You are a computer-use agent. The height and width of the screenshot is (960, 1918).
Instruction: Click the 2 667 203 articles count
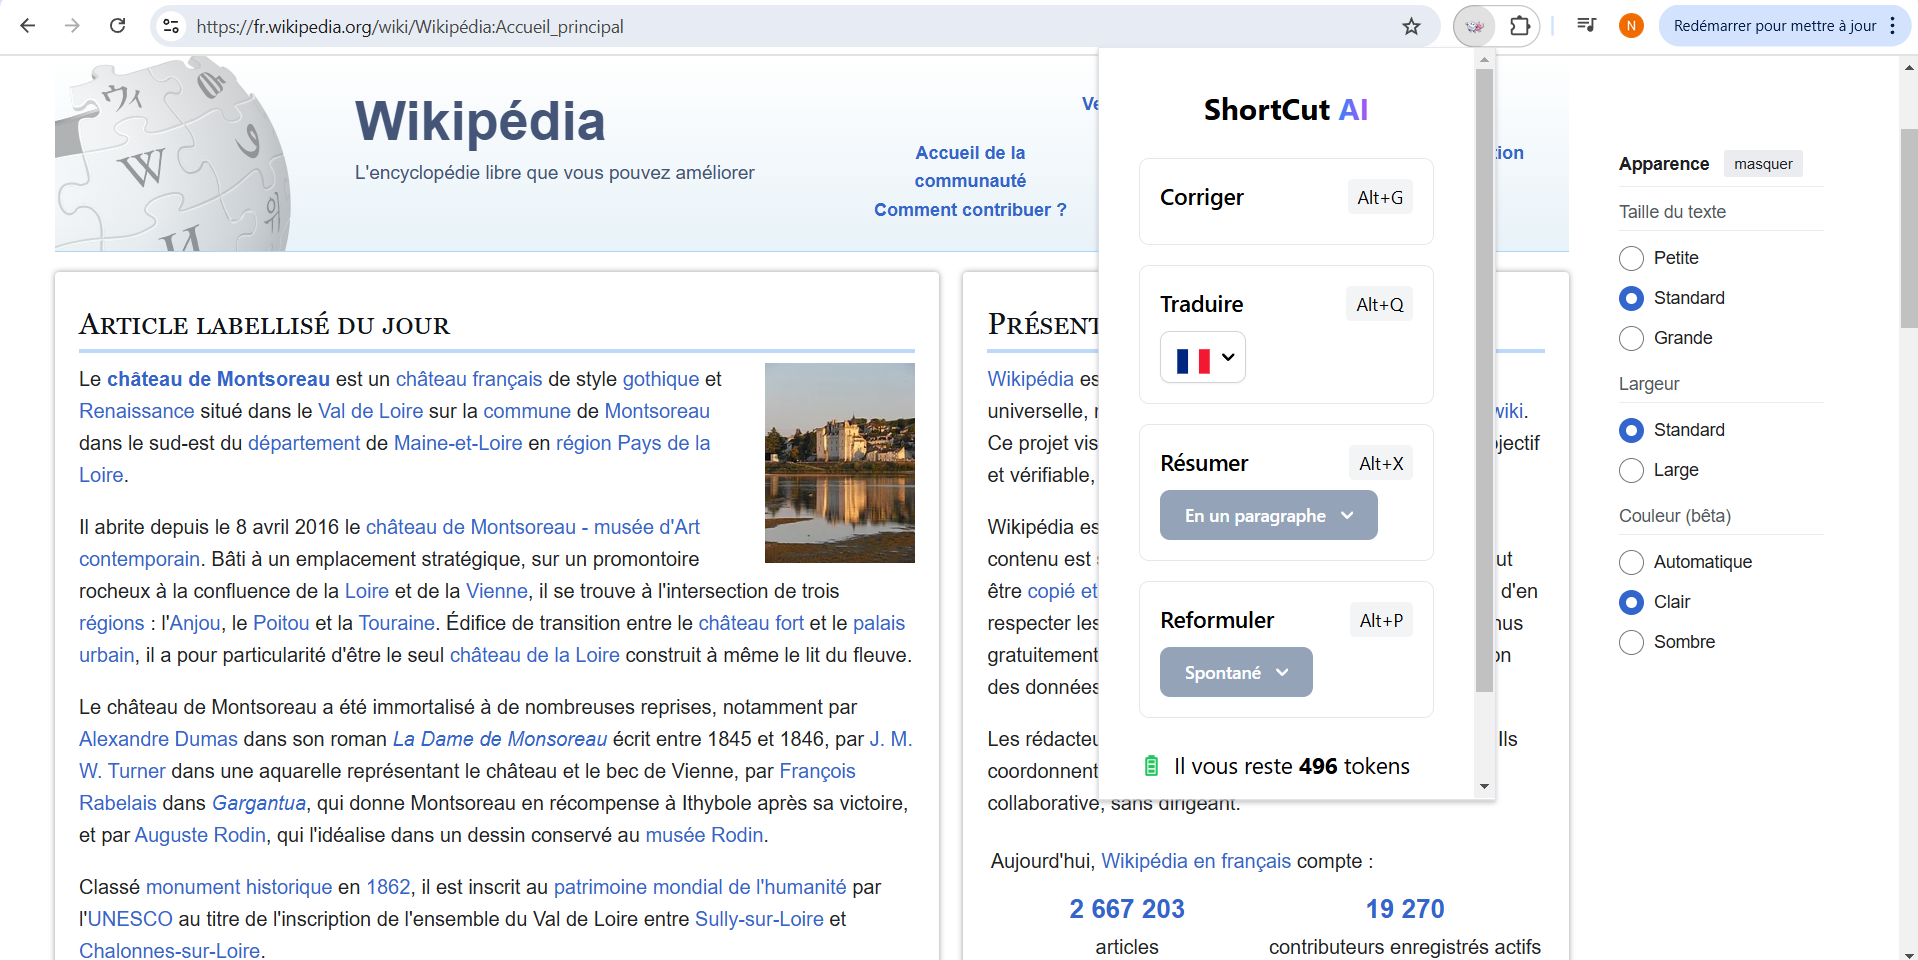[1127, 909]
